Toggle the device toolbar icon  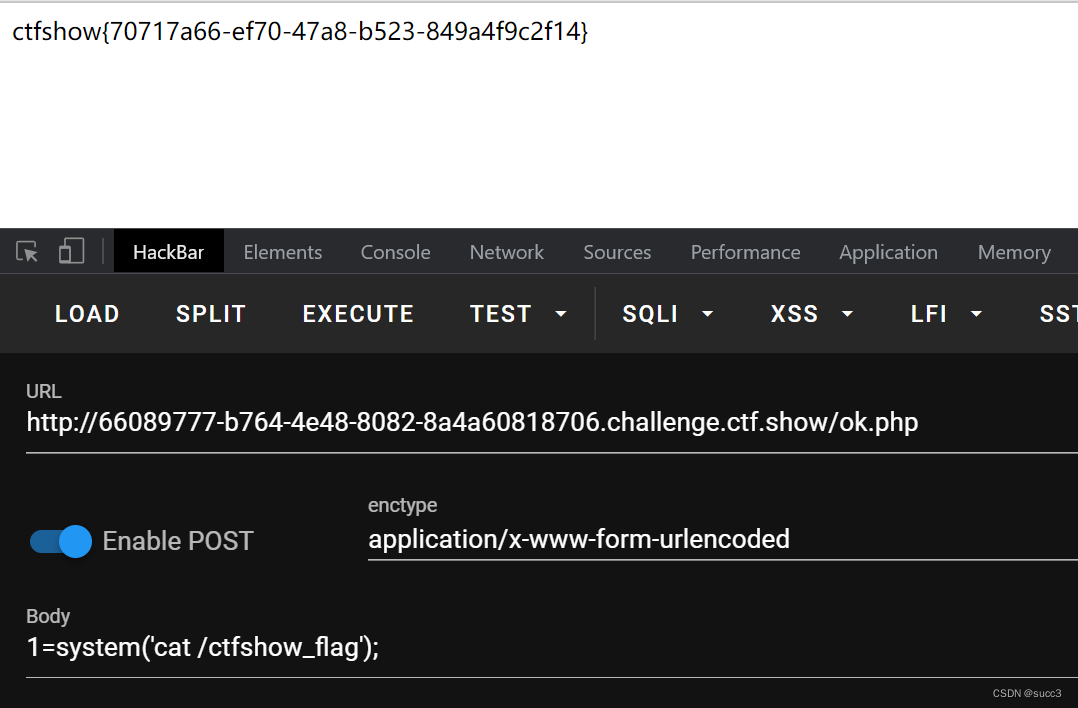pyautogui.click(x=71, y=252)
